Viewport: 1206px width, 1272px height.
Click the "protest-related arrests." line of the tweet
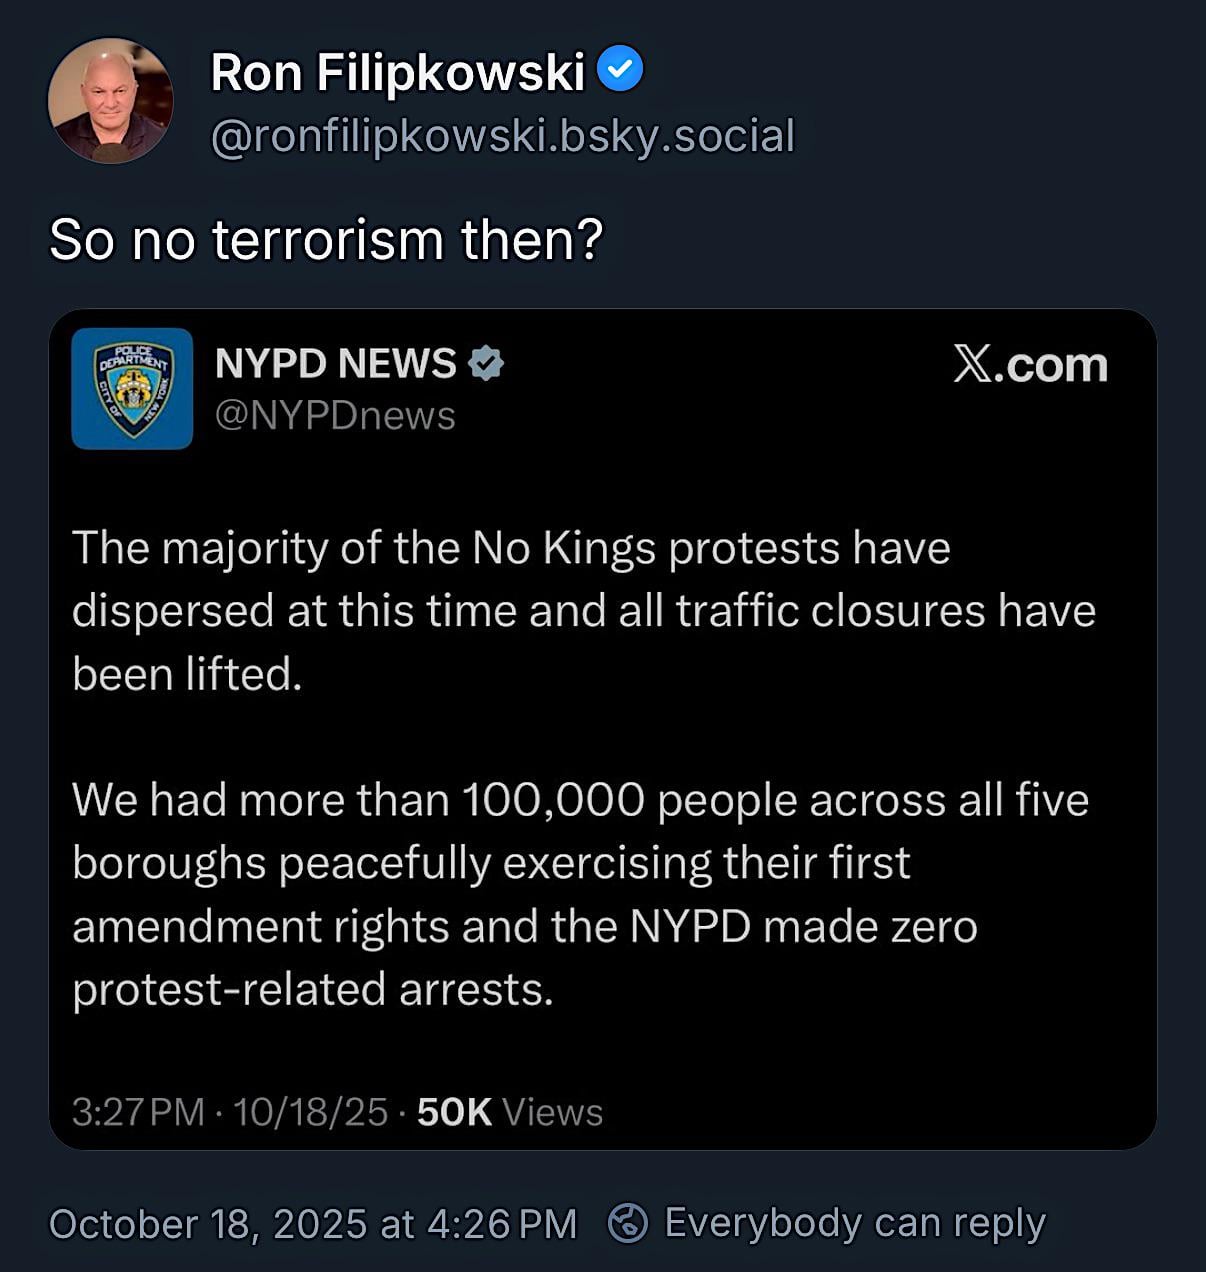pyautogui.click(x=312, y=990)
